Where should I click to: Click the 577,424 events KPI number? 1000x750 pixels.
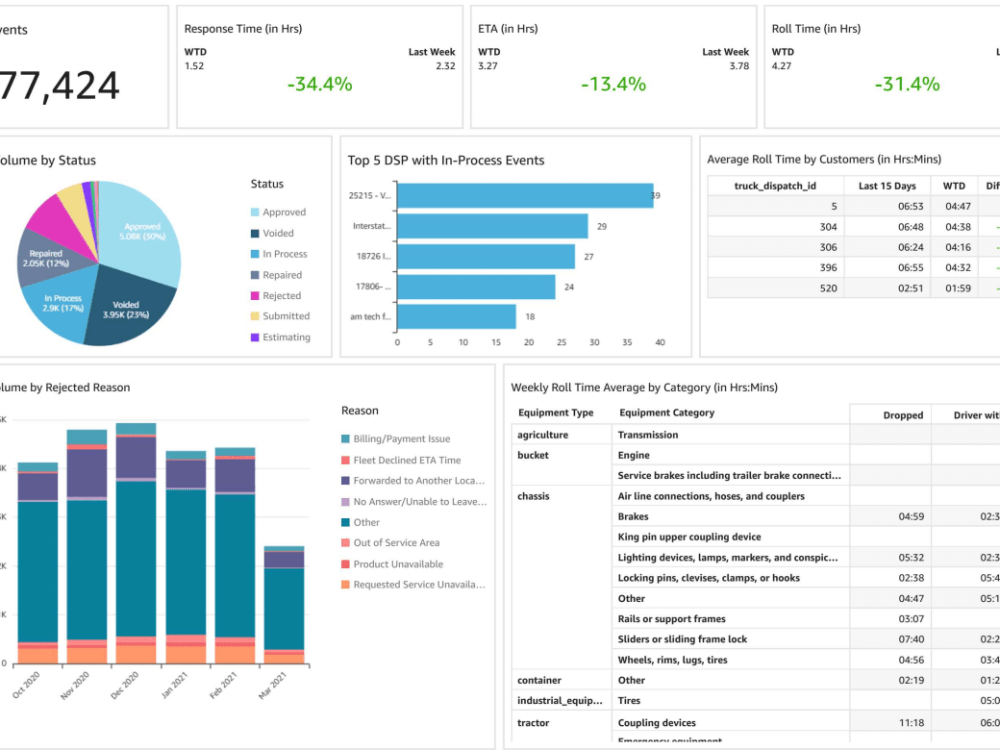click(x=62, y=85)
